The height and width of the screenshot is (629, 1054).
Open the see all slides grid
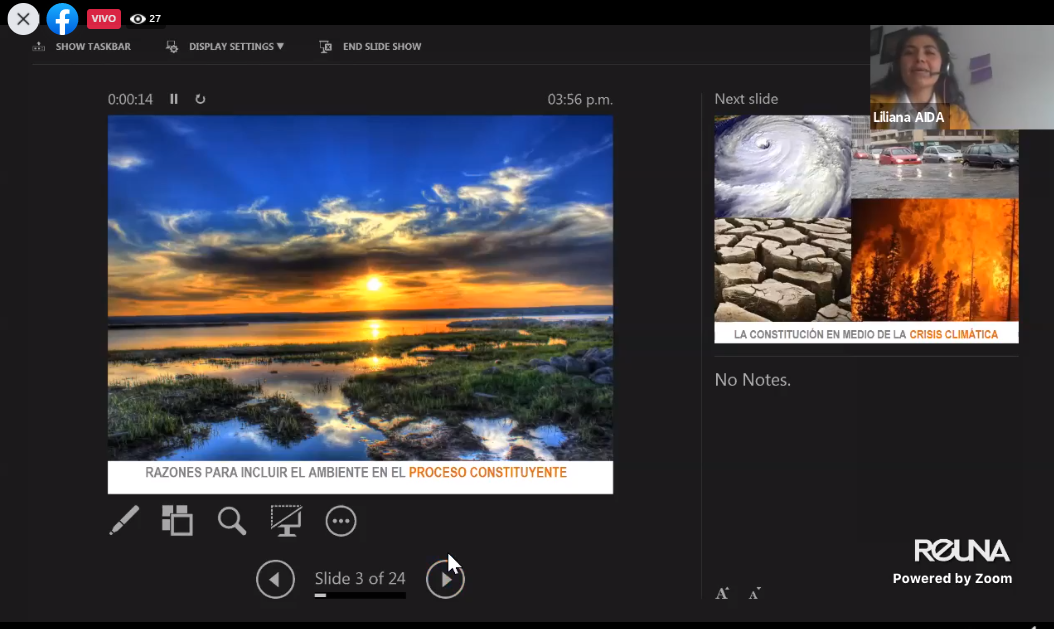pos(177,520)
